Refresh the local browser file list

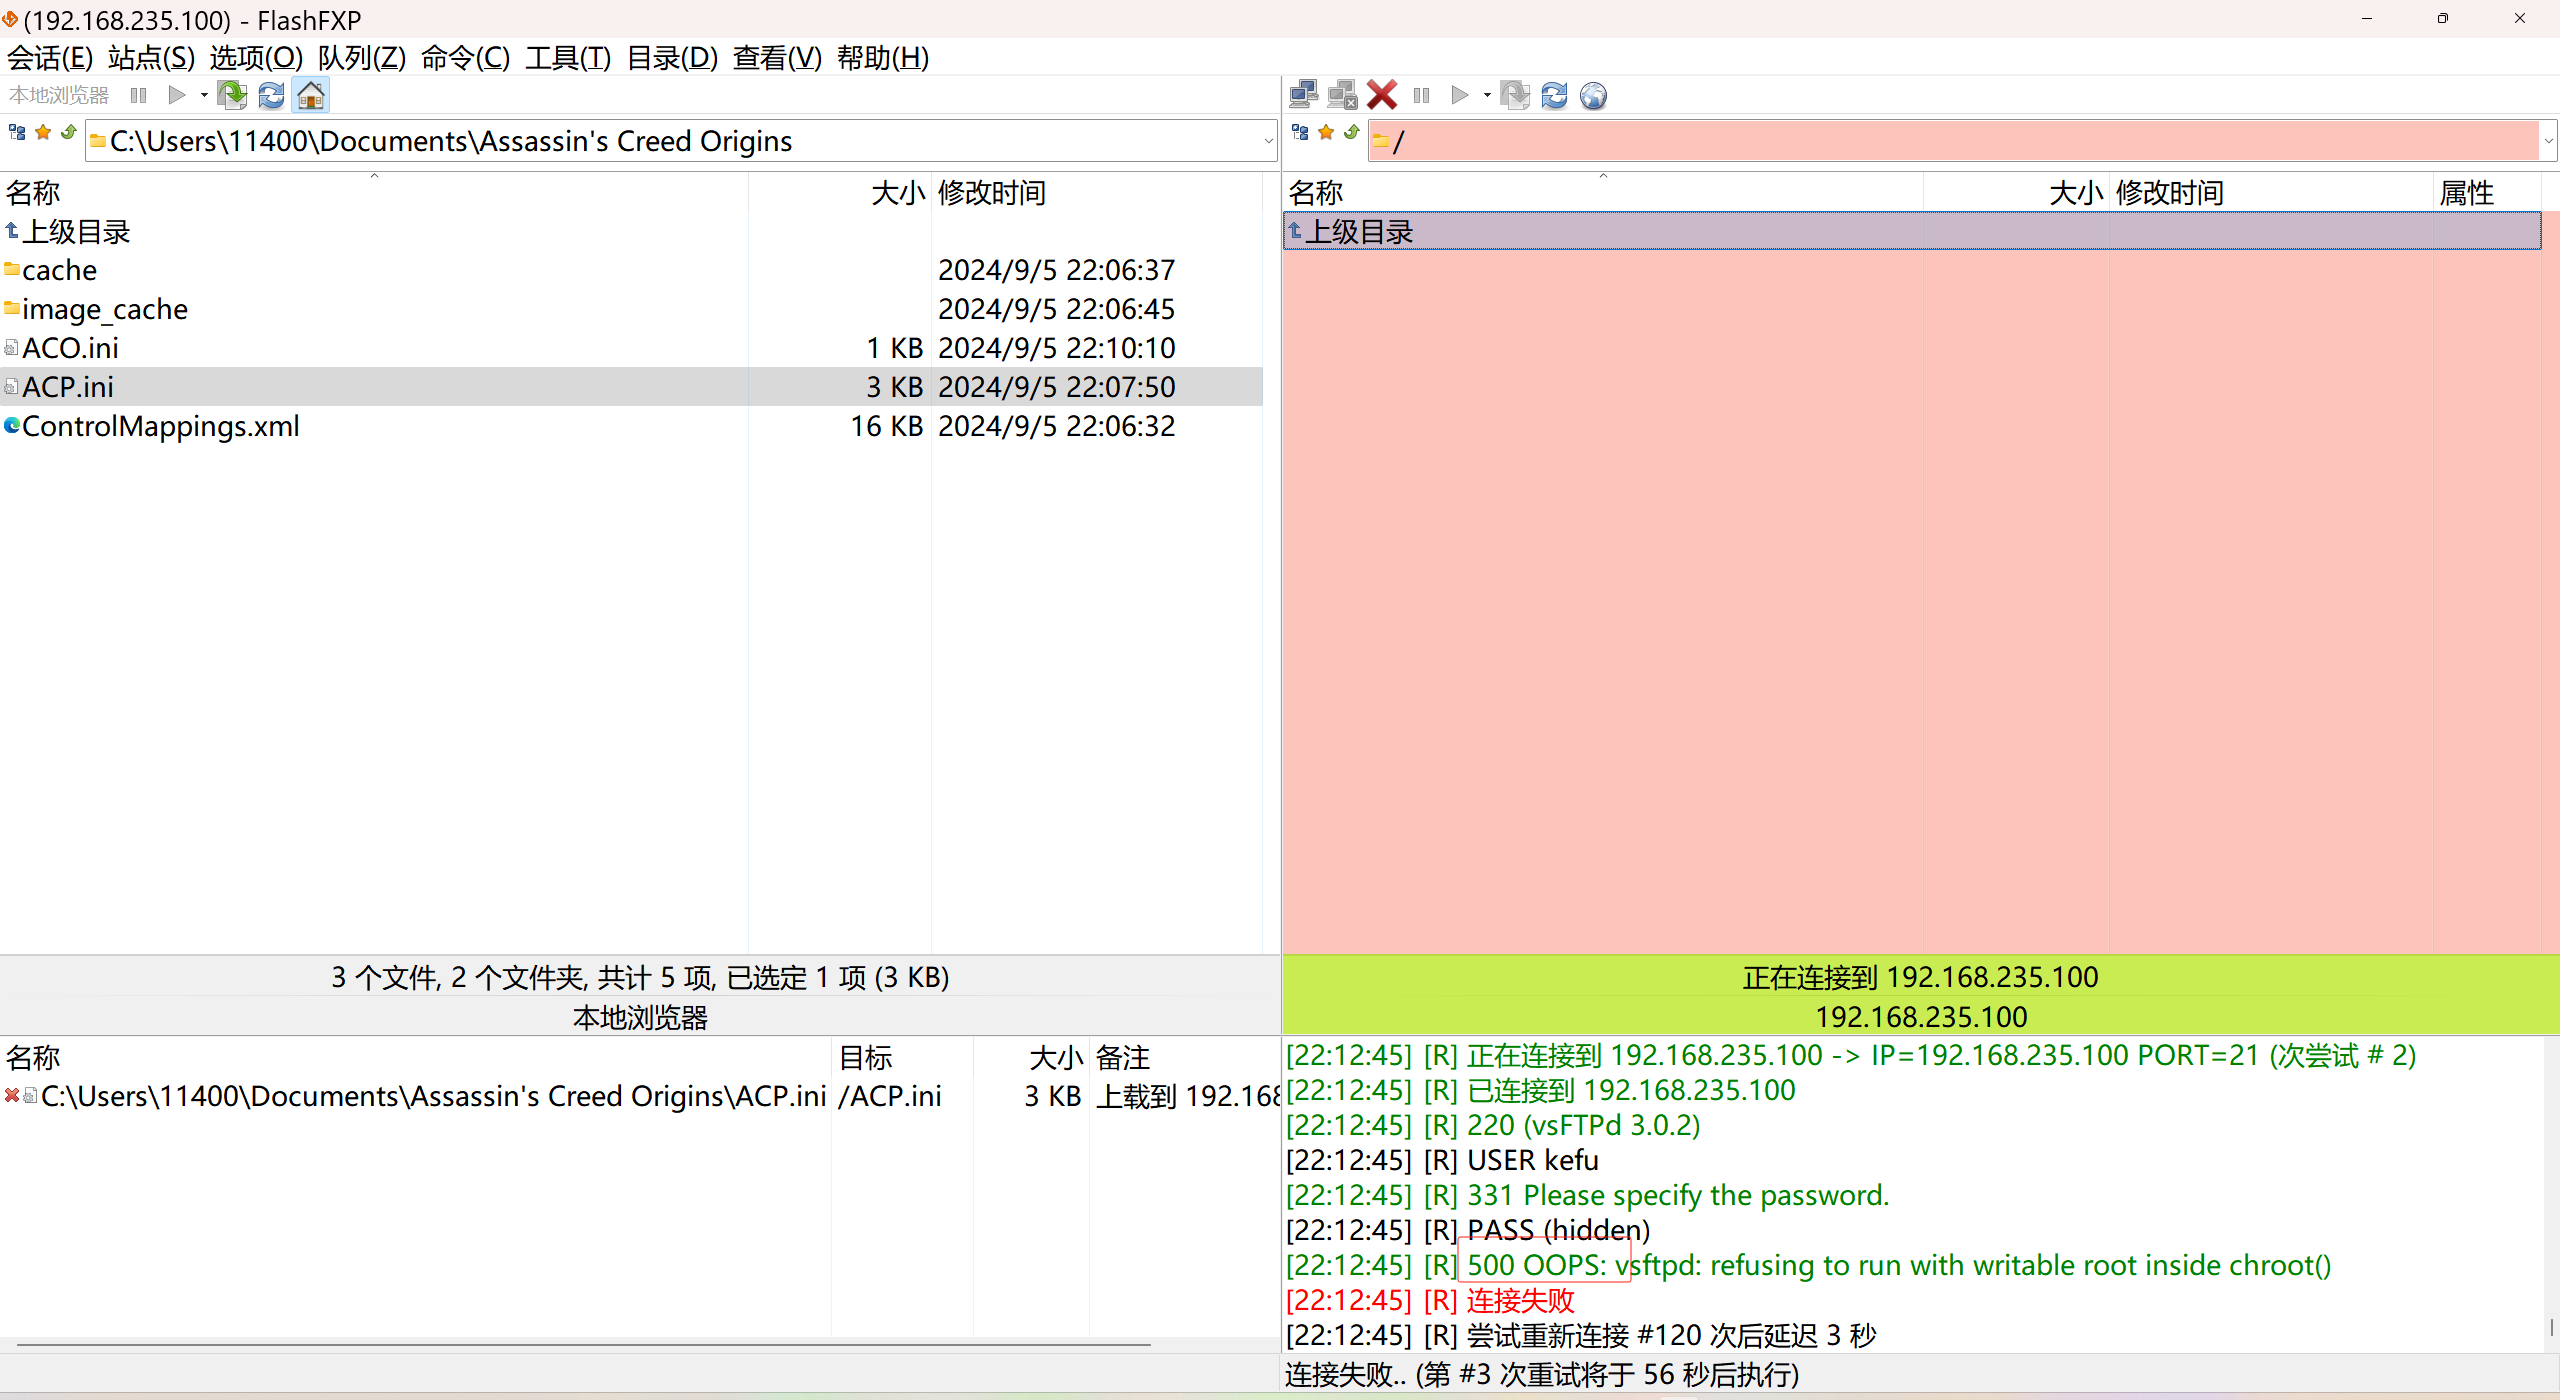click(x=271, y=95)
